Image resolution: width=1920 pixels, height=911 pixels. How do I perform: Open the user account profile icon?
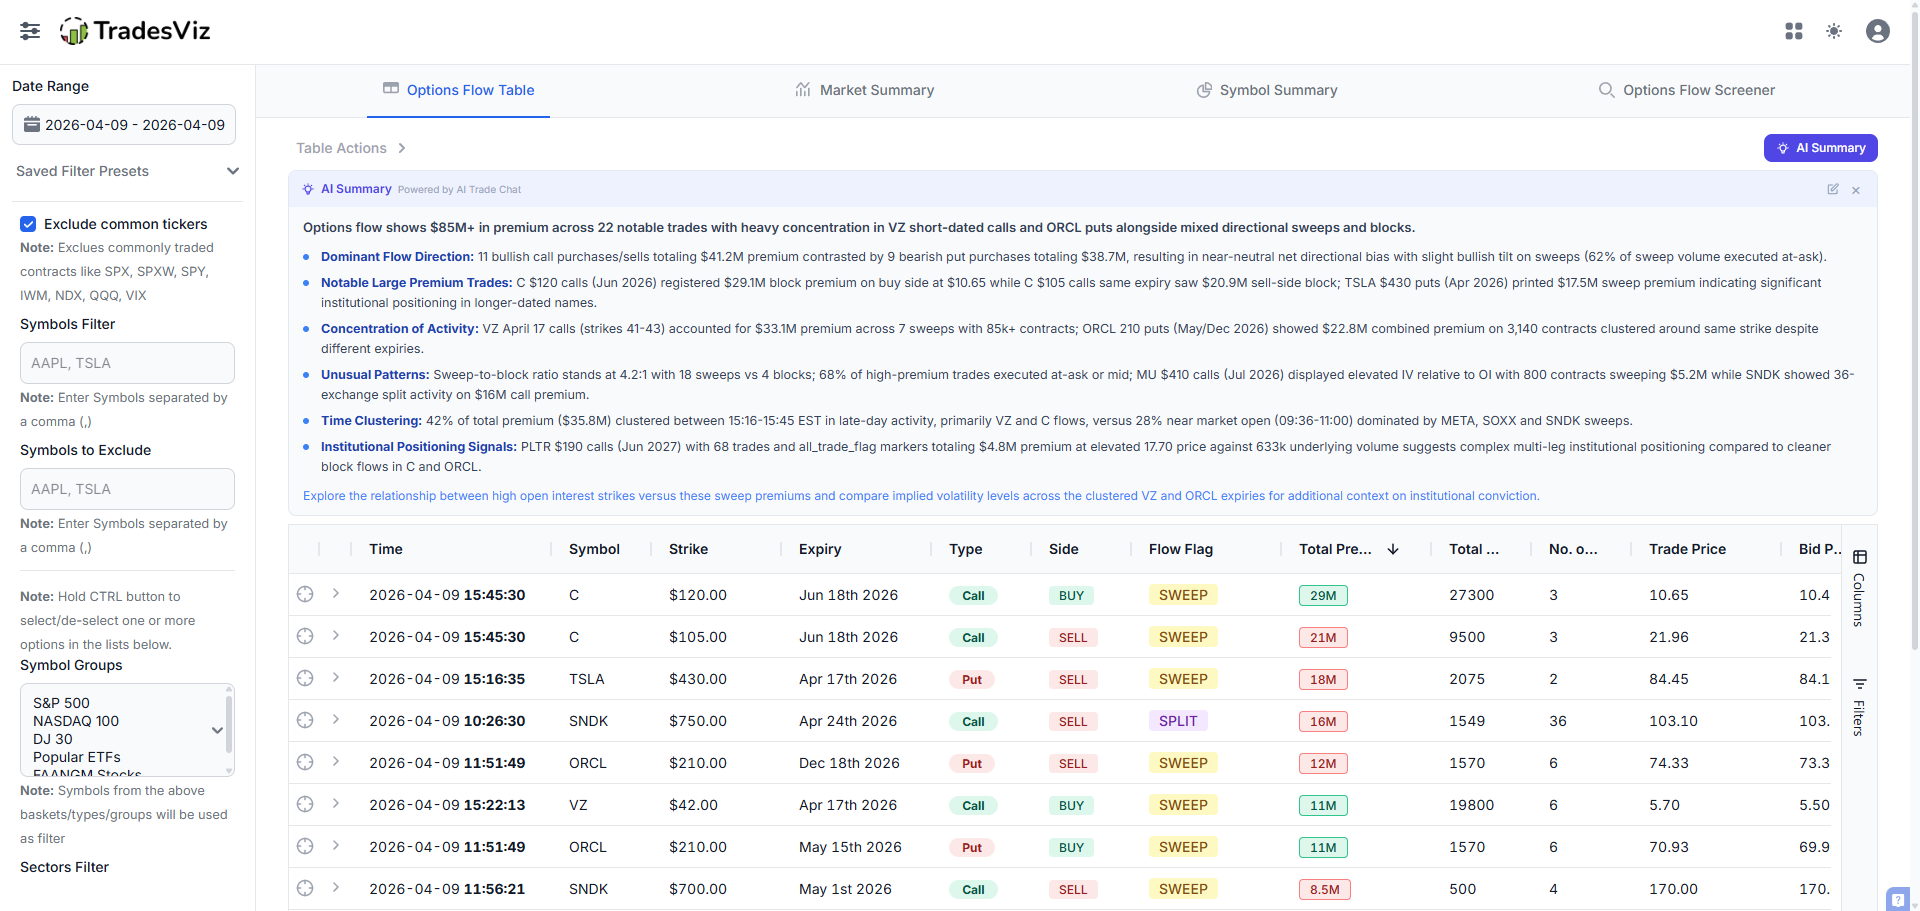point(1878,31)
